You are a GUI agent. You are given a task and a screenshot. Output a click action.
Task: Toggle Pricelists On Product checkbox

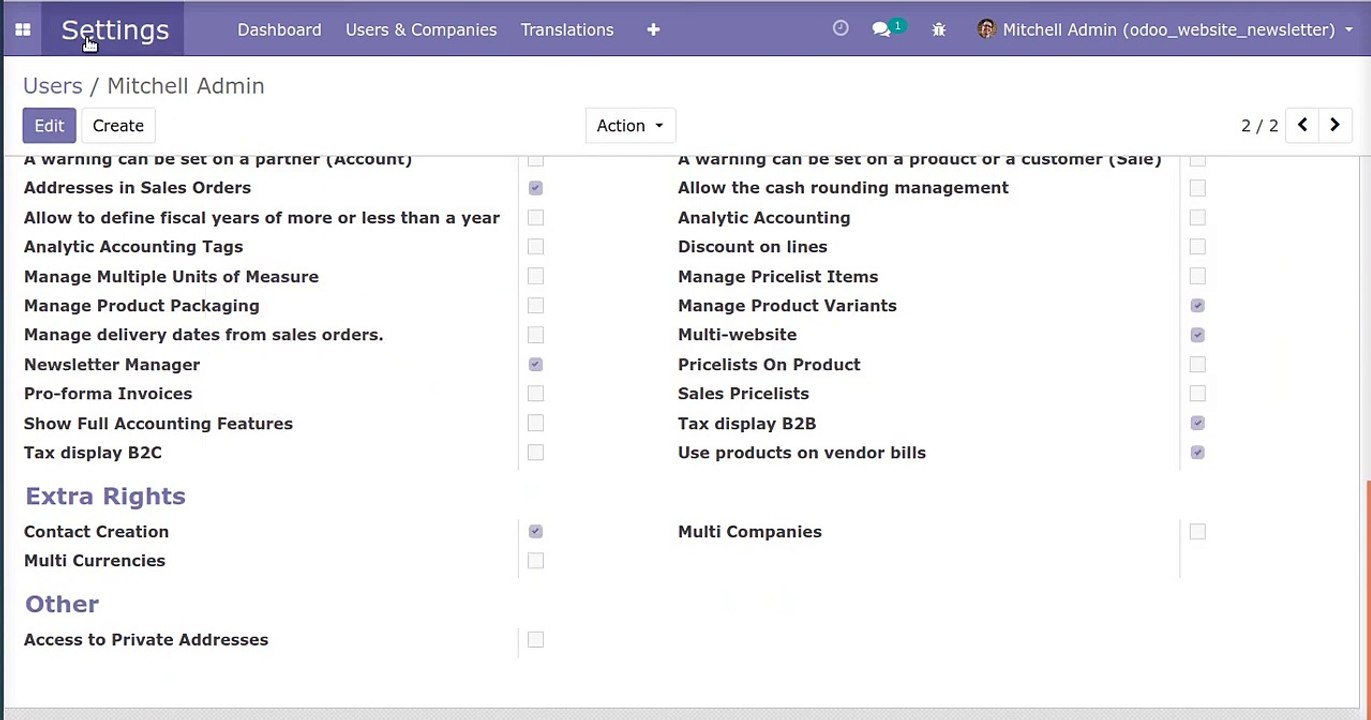(1198, 365)
